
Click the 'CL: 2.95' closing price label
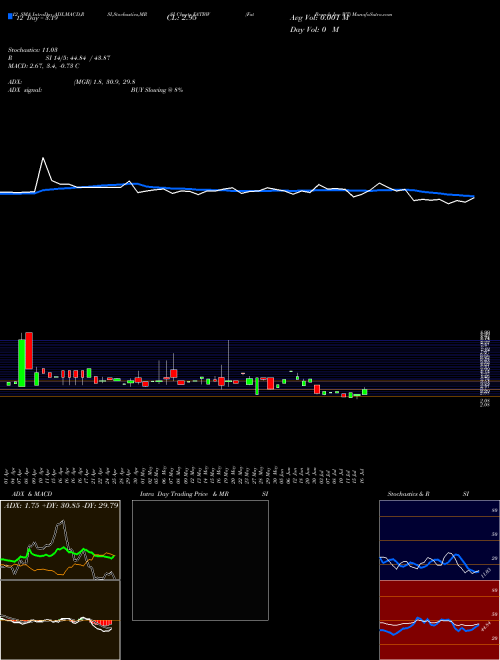click(180, 18)
